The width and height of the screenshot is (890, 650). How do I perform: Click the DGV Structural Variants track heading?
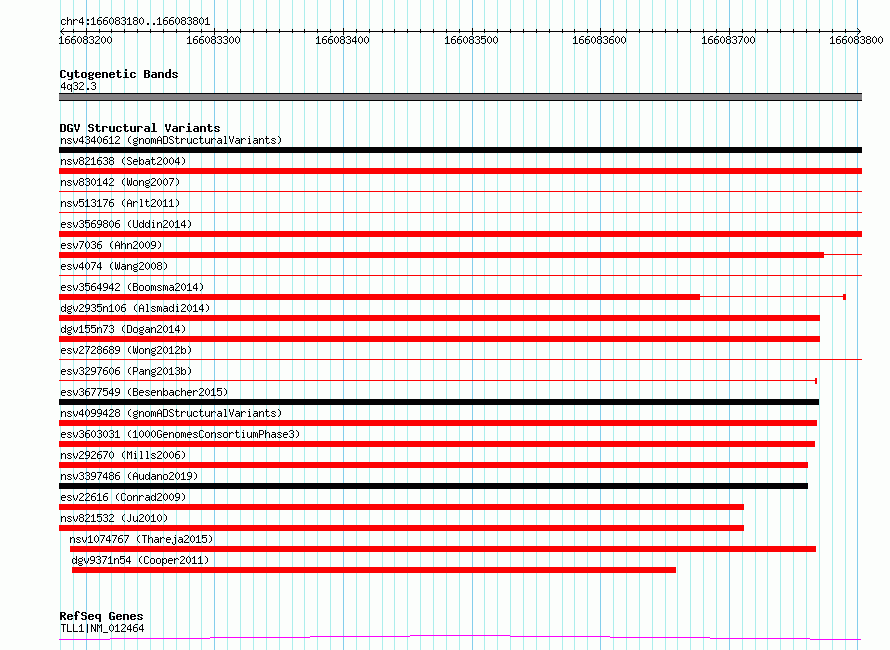(x=140, y=128)
